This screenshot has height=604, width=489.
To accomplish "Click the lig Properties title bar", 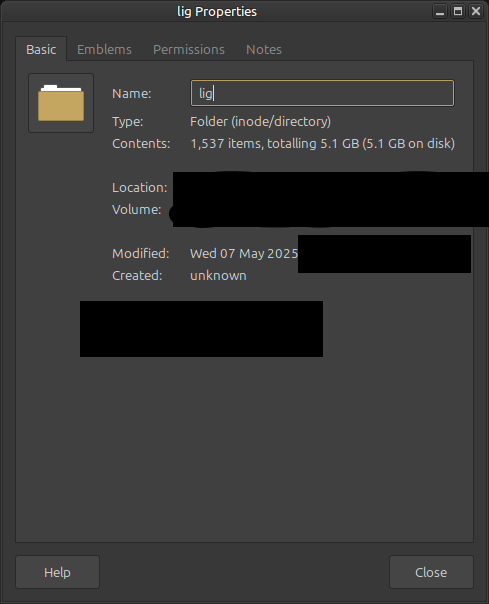I will (217, 12).
